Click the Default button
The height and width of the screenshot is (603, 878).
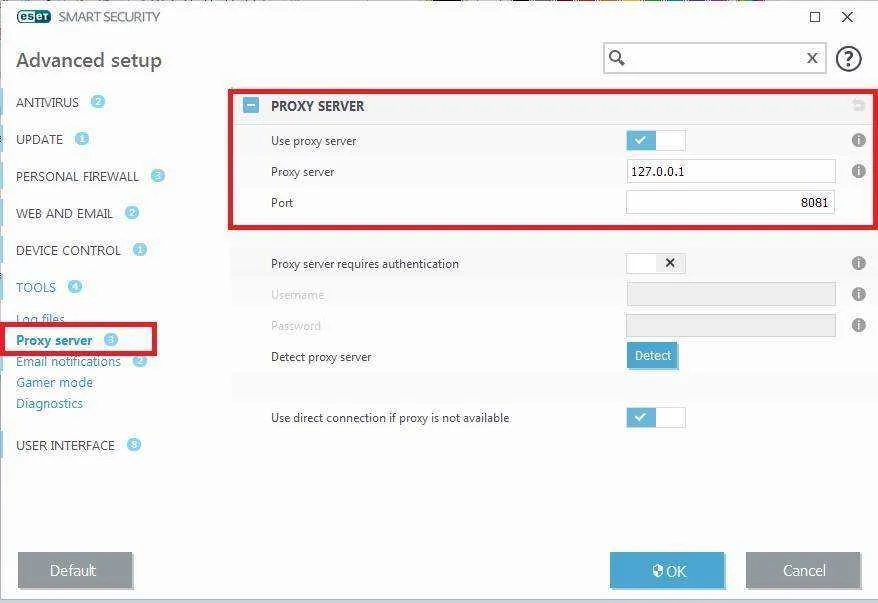click(x=75, y=571)
